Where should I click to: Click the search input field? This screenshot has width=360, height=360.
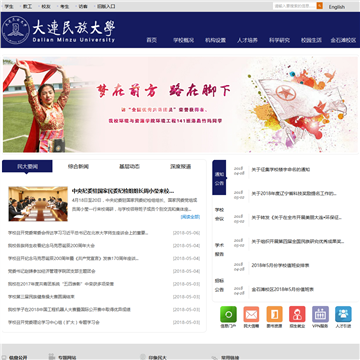click(x=295, y=6)
